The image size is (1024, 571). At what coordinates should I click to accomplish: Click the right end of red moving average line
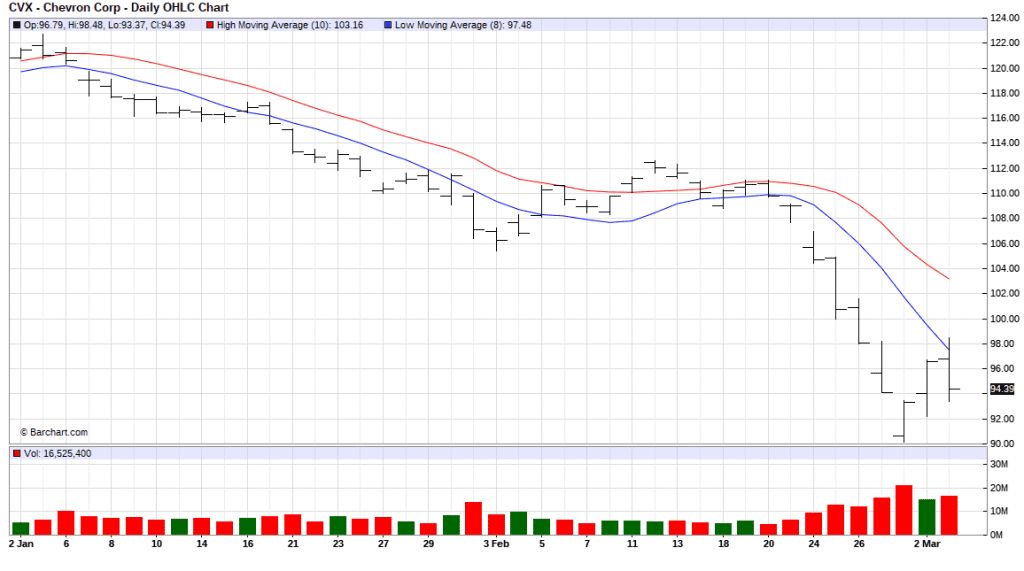tap(948, 278)
